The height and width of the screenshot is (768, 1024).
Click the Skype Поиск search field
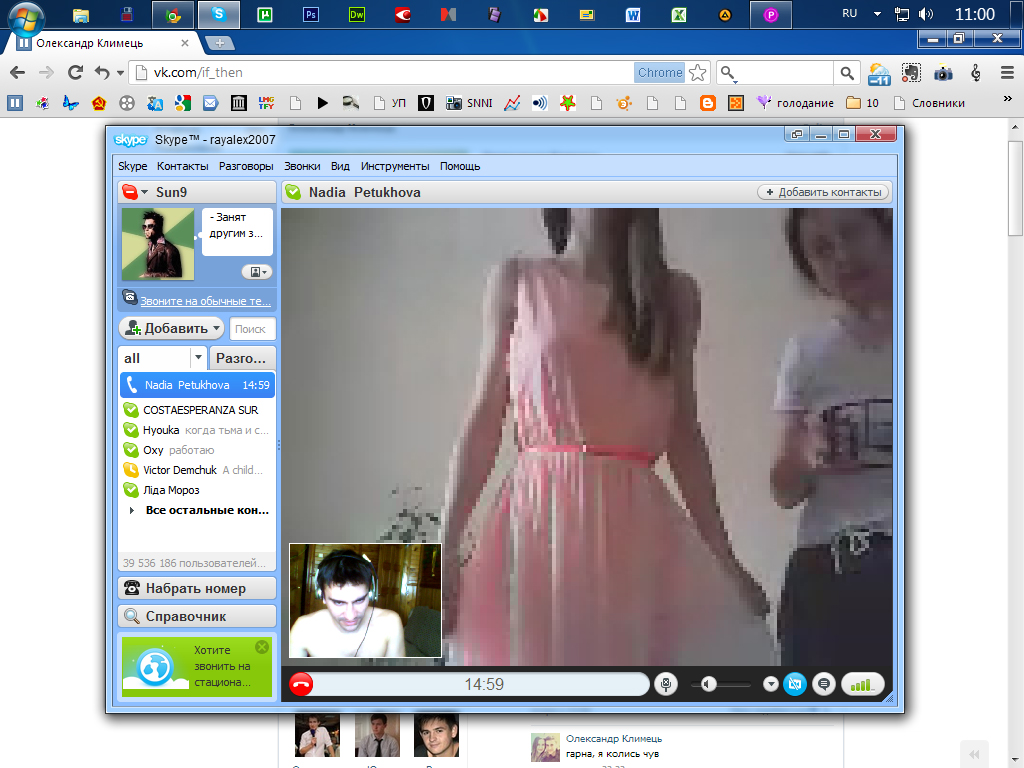click(x=252, y=329)
